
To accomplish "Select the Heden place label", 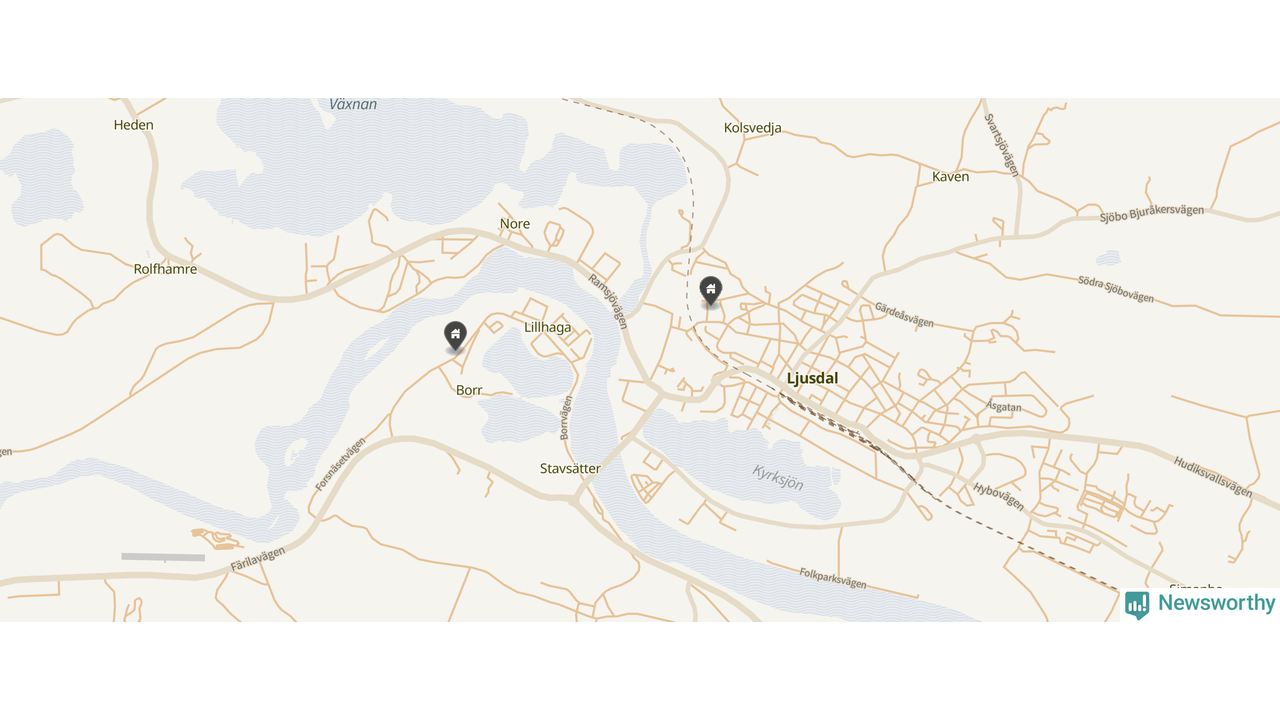I will 134,125.
